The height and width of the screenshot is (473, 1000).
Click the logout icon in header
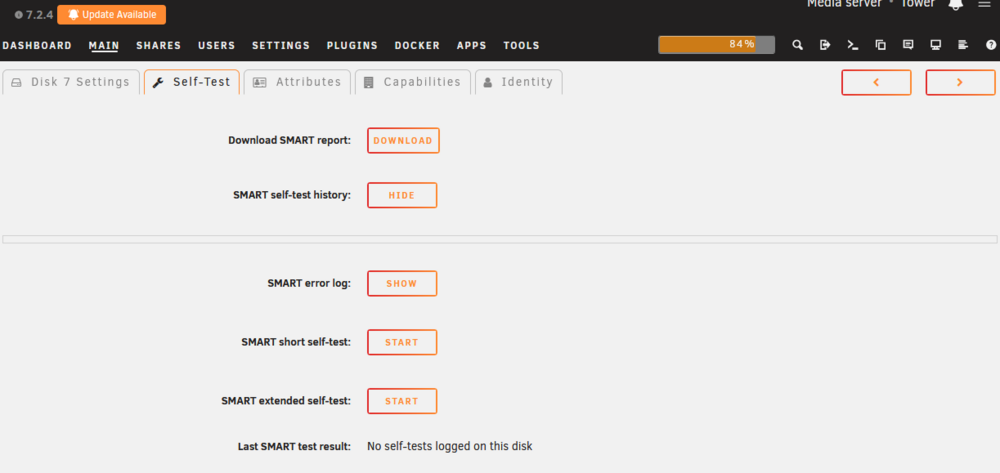825,45
